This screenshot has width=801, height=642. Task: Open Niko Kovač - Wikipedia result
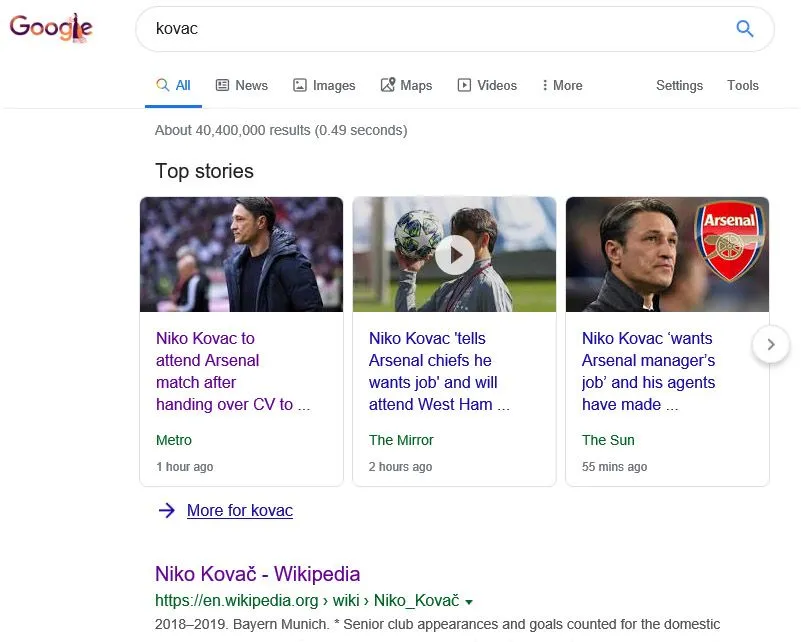[x=257, y=574]
